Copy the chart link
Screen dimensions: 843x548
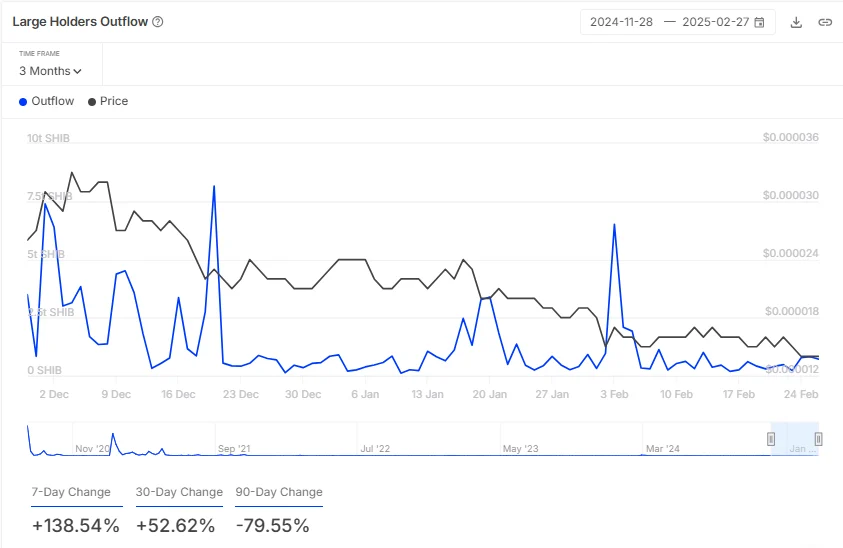tap(825, 22)
